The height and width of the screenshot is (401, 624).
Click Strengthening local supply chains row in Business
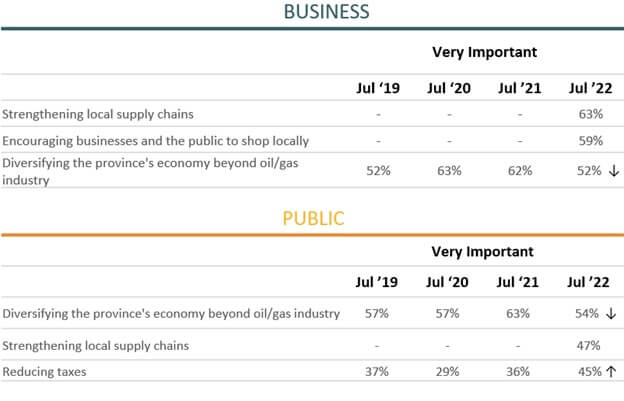click(x=312, y=114)
